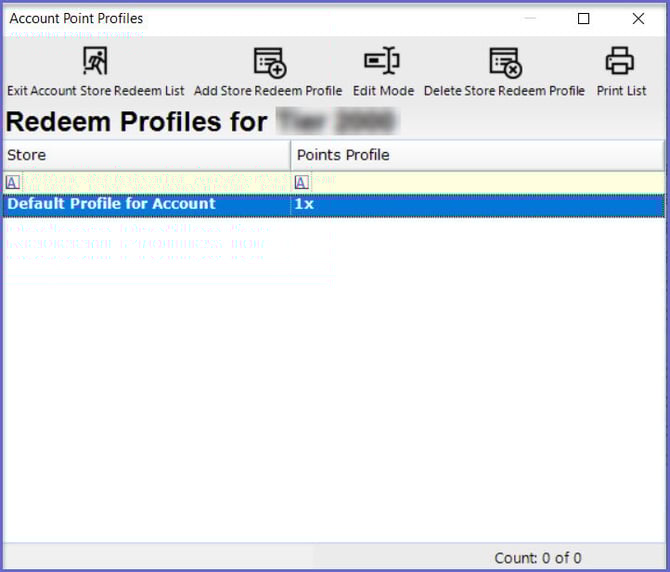The height and width of the screenshot is (572, 670).
Task: Click the Exit Account Store Redeem List icon
Action: 95,62
